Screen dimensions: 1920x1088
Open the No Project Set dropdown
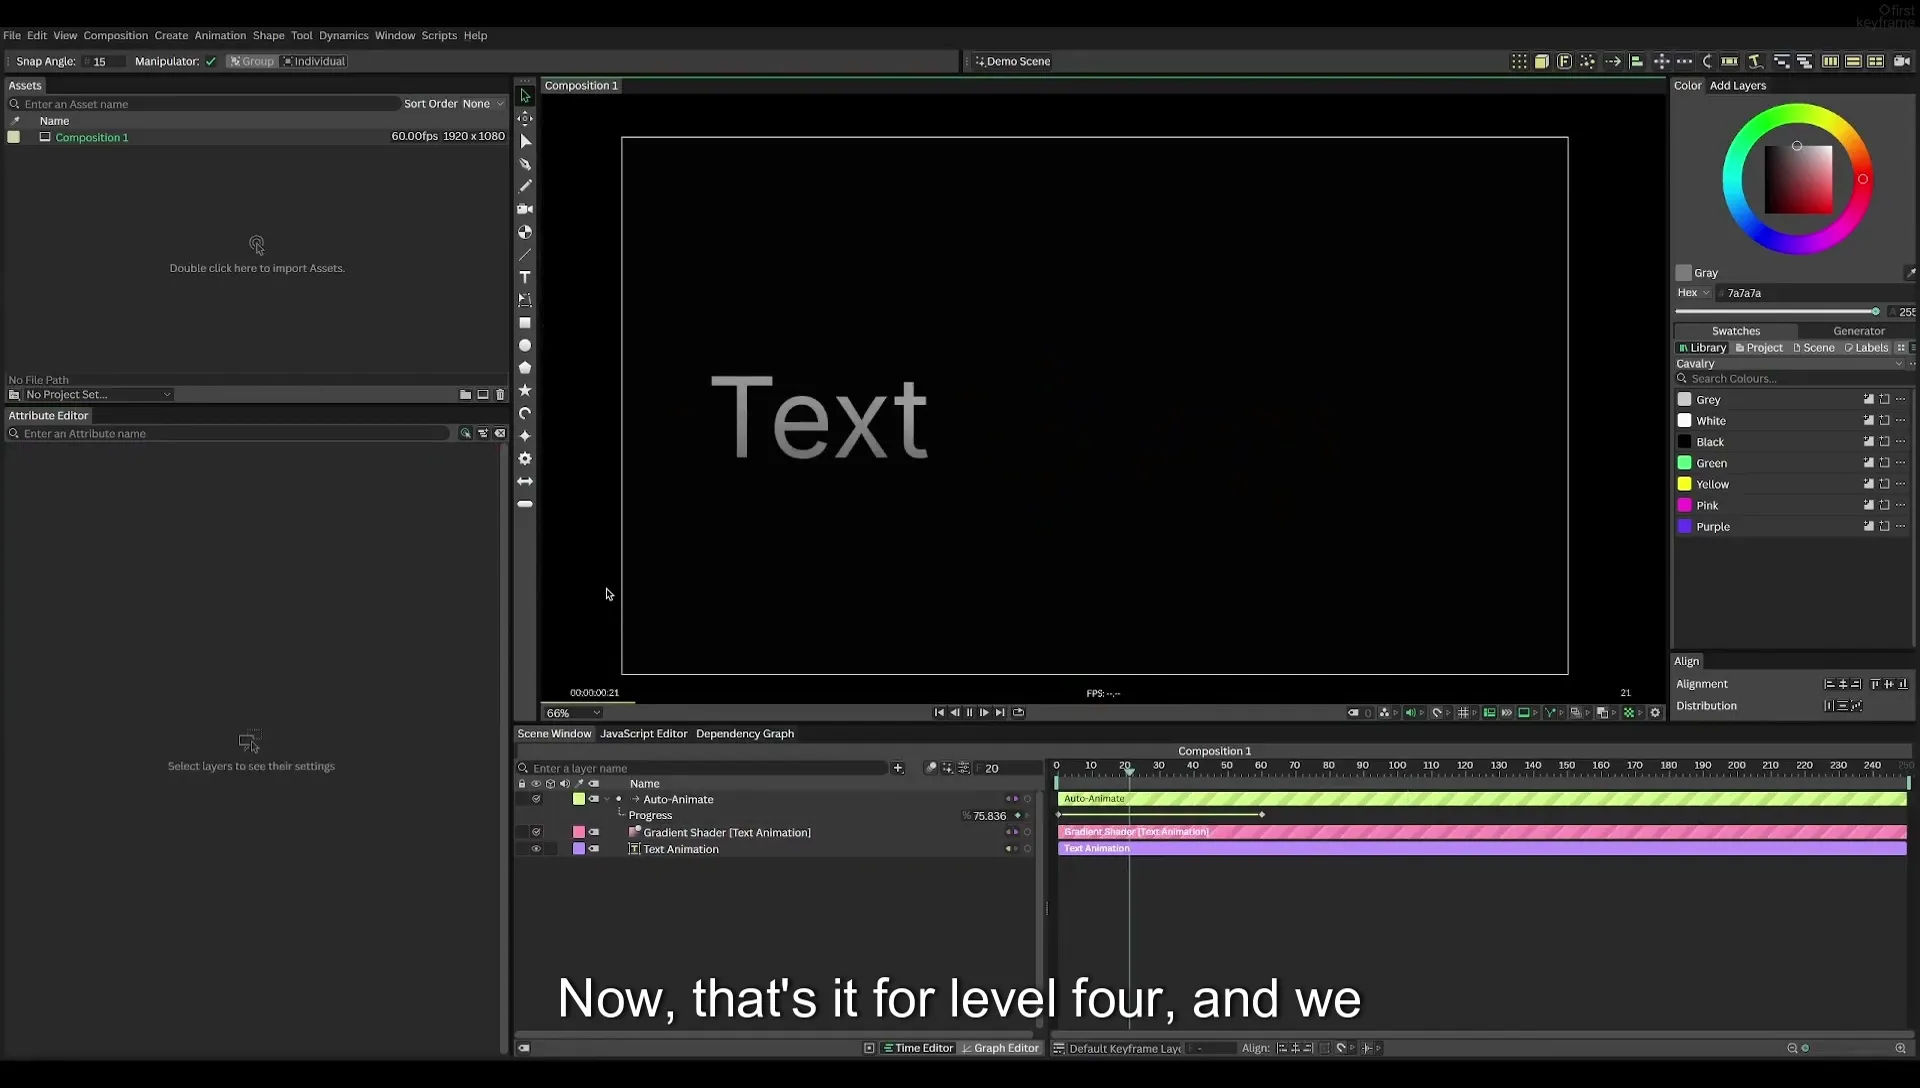pyautogui.click(x=98, y=395)
